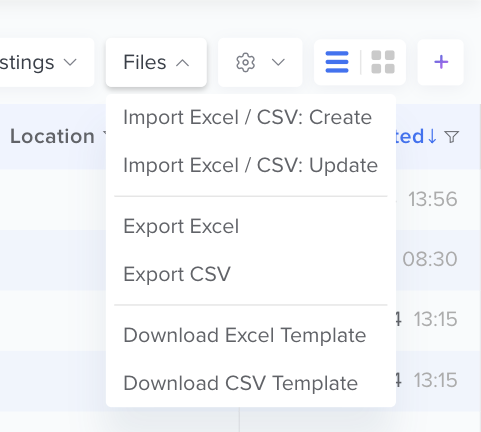
Task: Click the gear settings icon
Action: pyautogui.click(x=246, y=62)
